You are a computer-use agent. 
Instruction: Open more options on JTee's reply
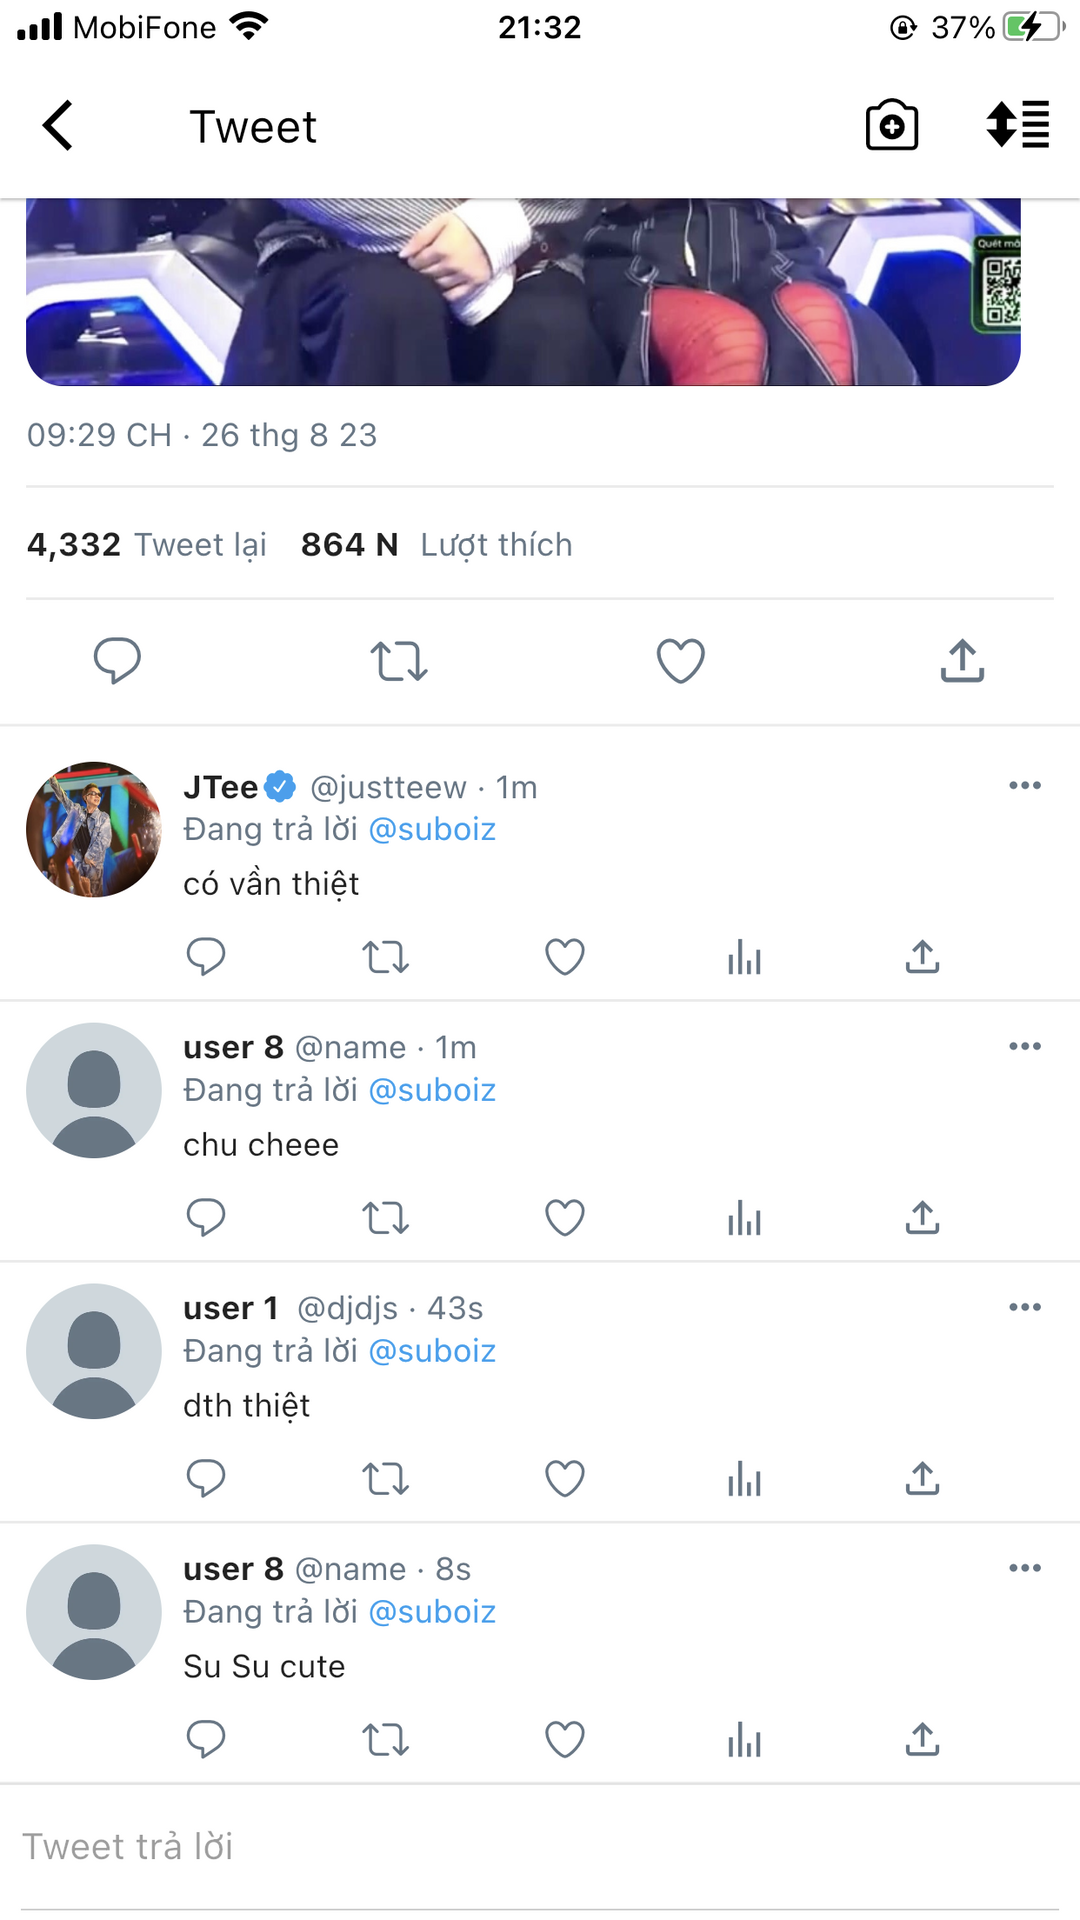tap(1025, 786)
